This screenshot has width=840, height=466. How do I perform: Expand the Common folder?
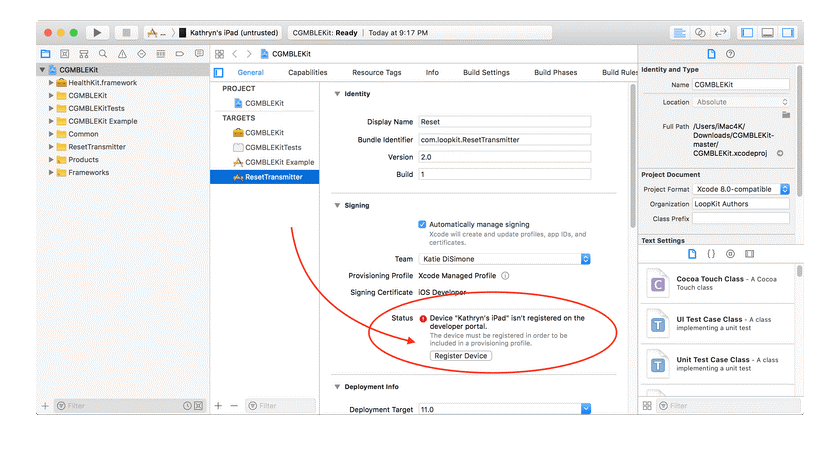point(51,134)
